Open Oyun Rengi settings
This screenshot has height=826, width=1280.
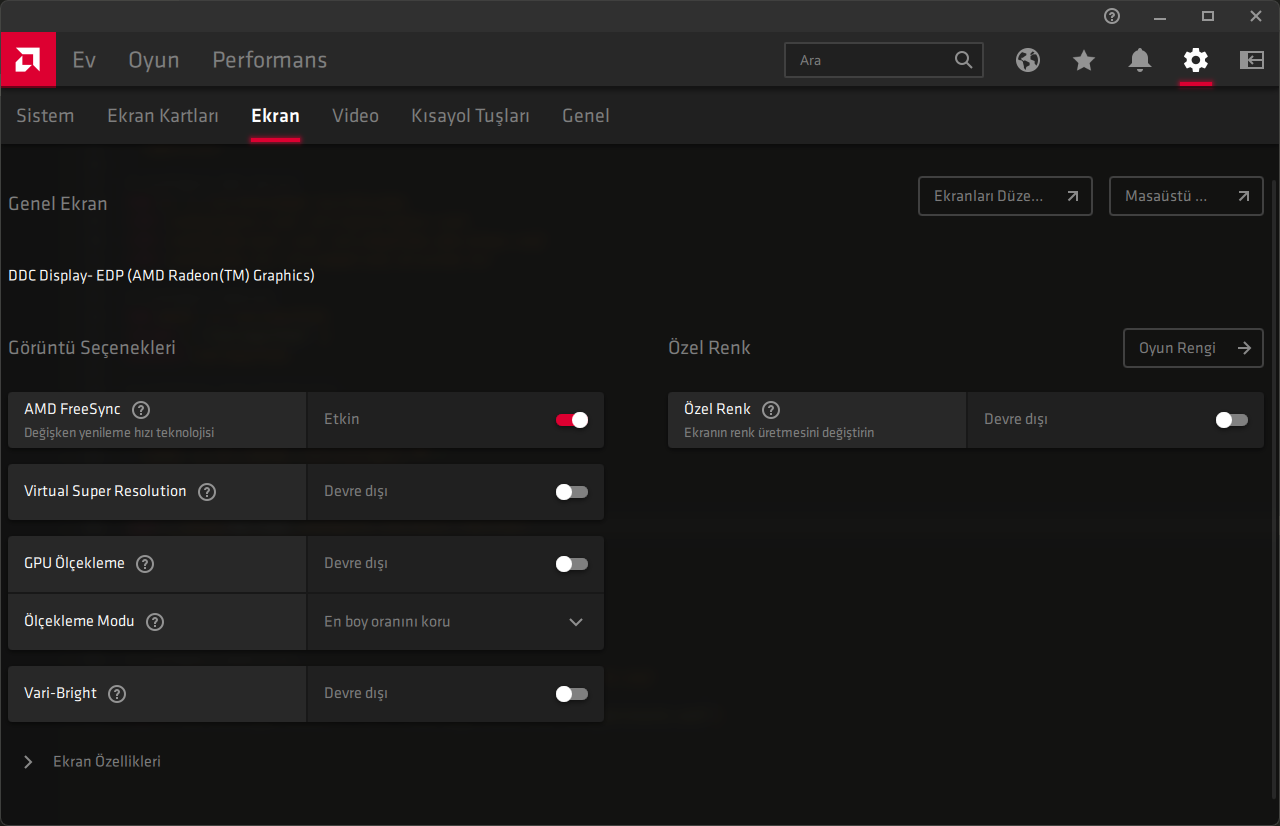(1193, 348)
